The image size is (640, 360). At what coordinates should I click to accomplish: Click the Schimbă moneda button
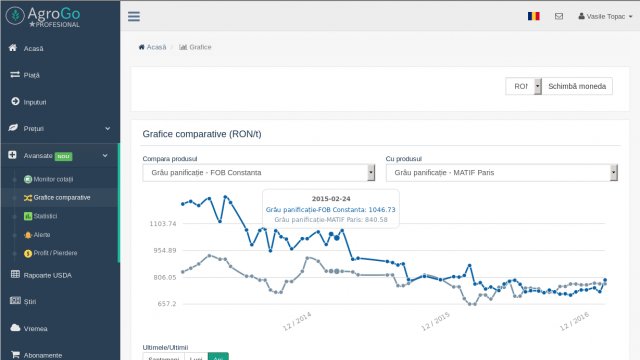(577, 86)
